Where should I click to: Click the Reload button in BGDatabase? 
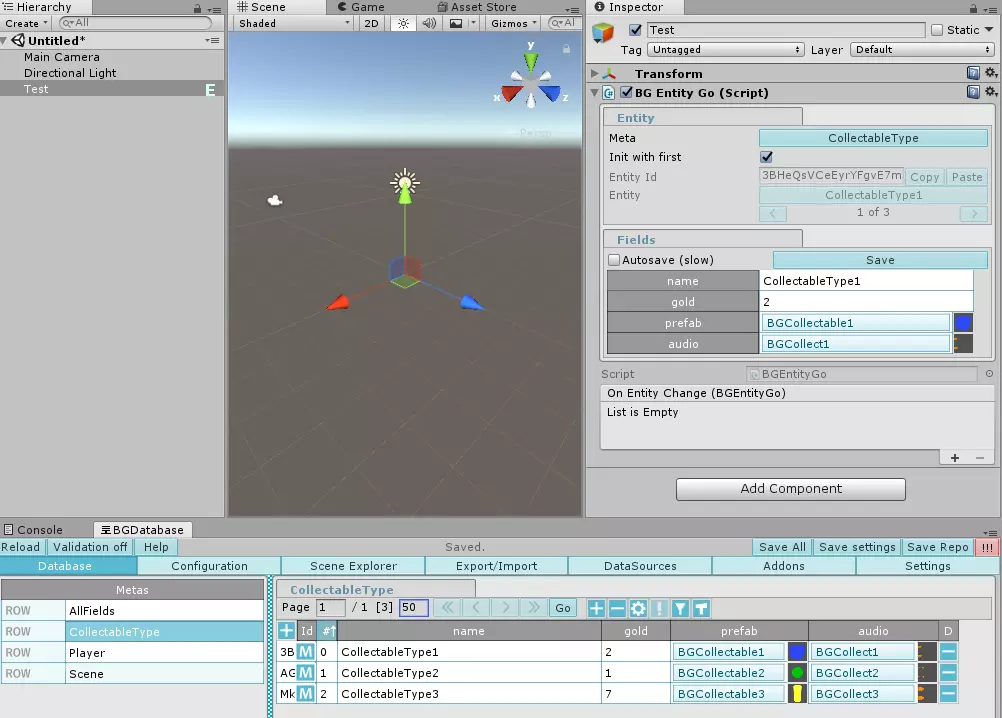pos(22,547)
